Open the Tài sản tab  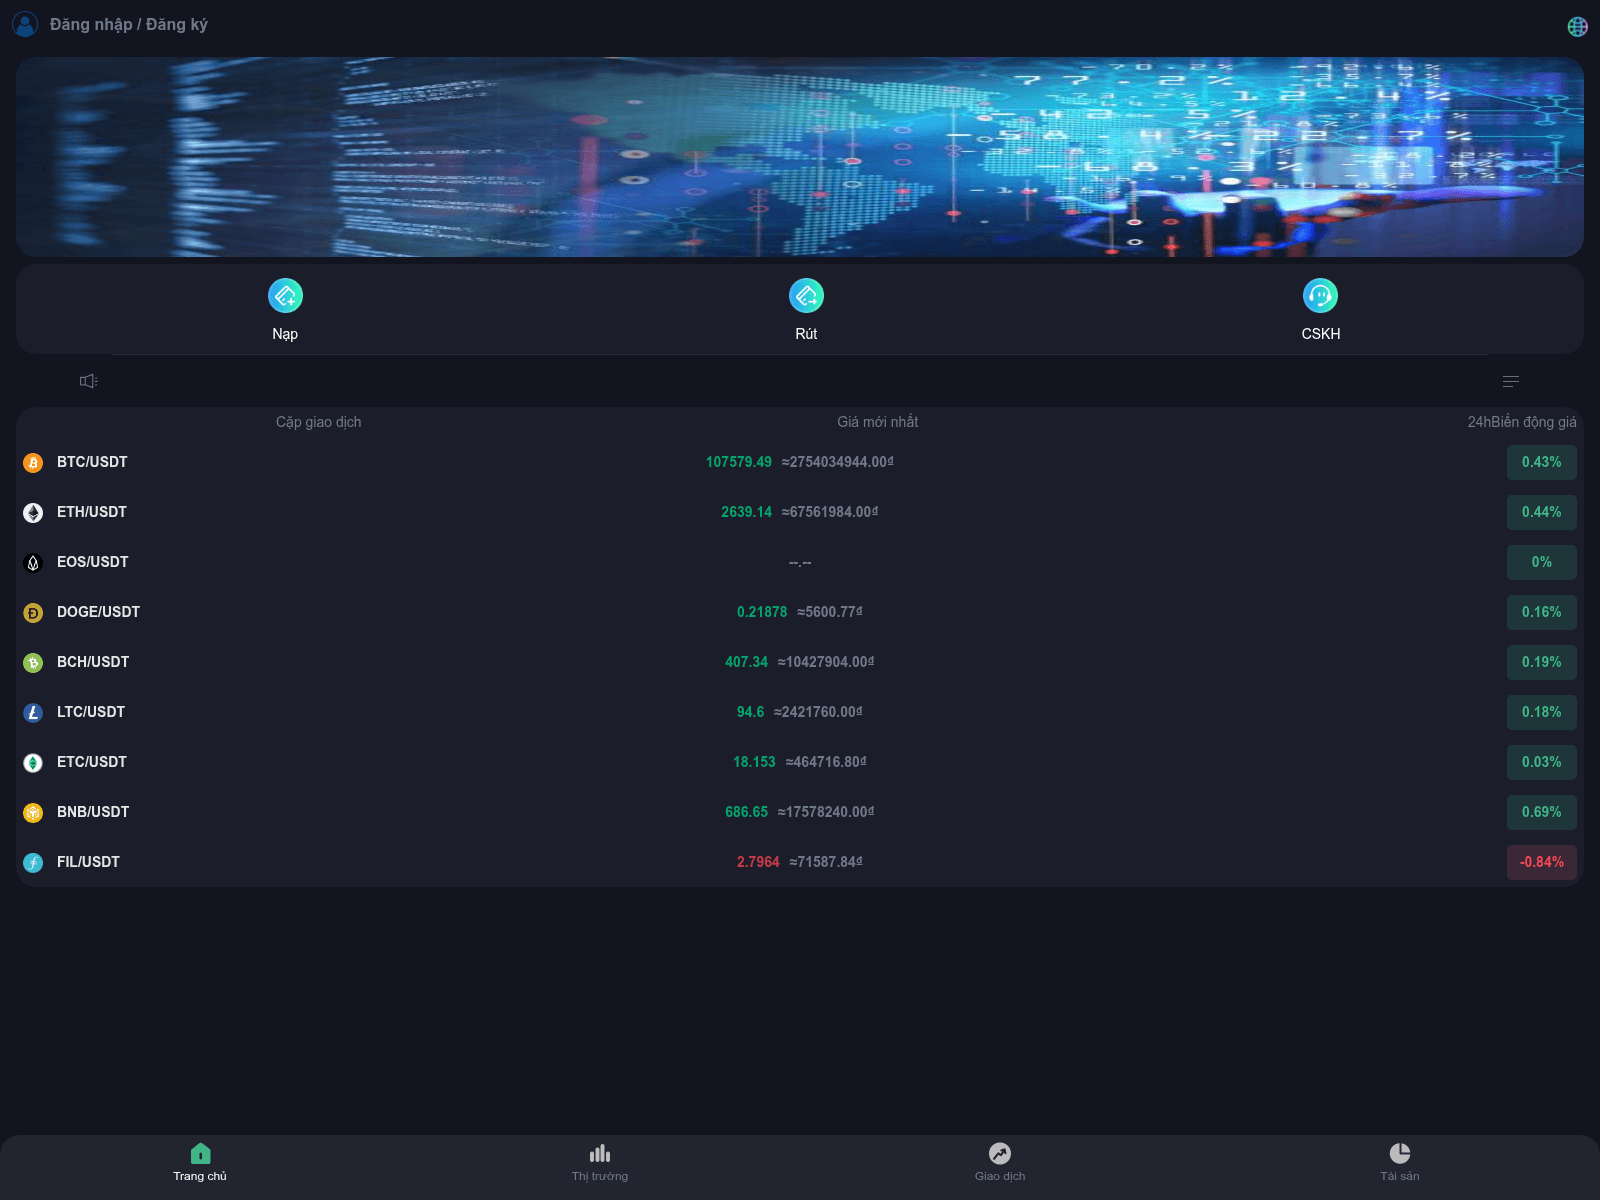(x=1399, y=1162)
